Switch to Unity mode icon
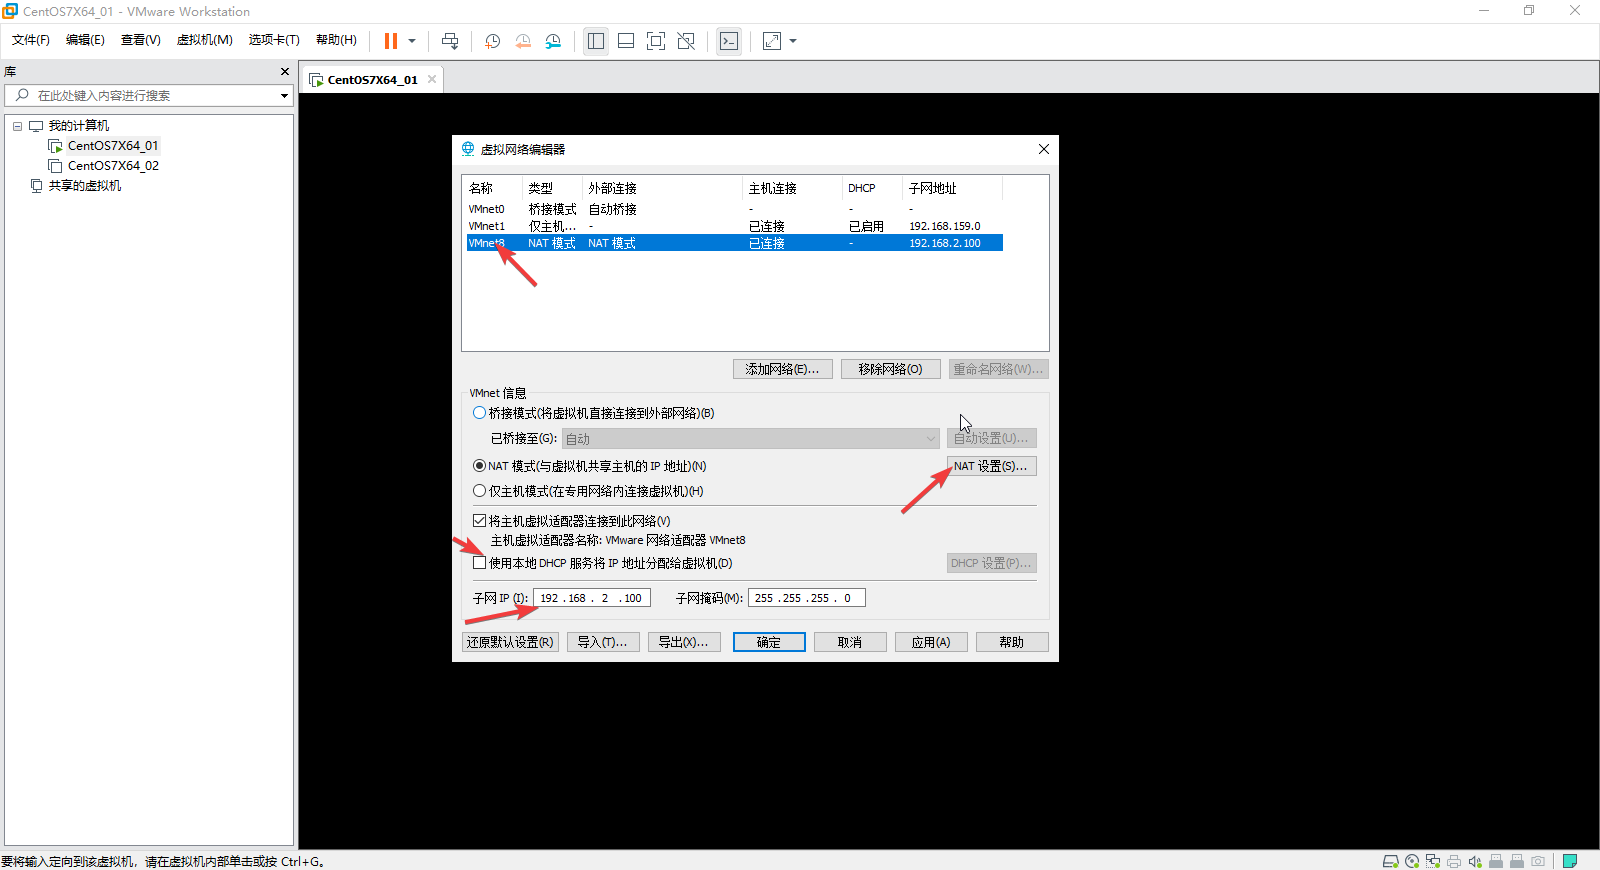The width and height of the screenshot is (1600, 870). coord(686,41)
